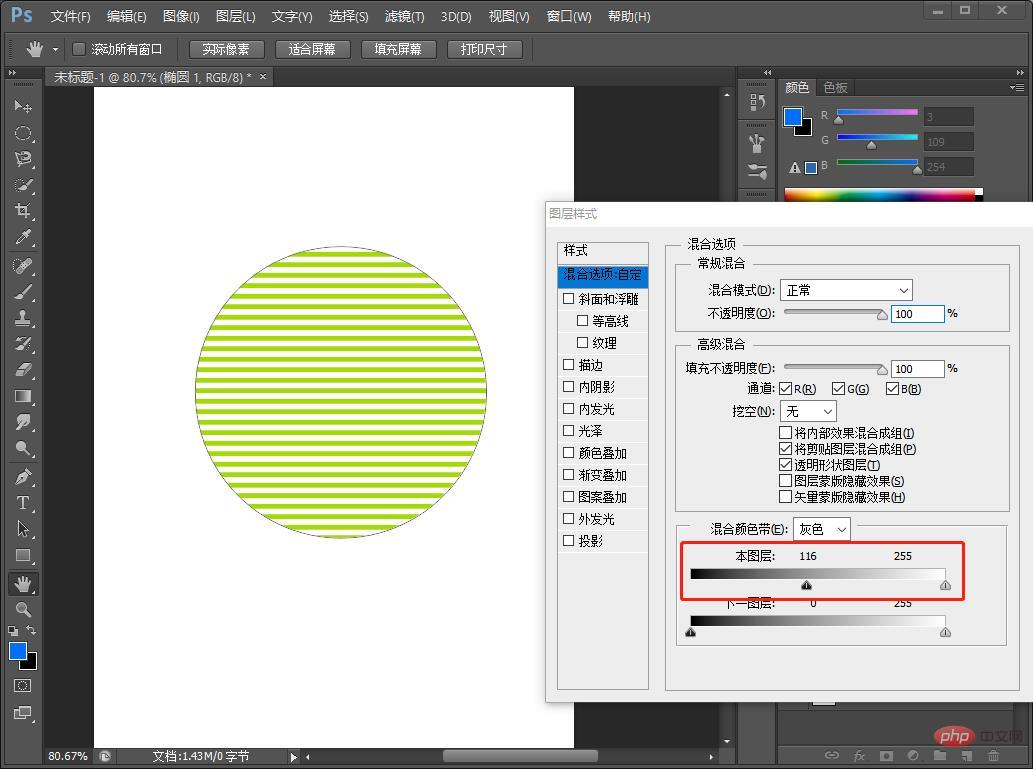Select the Gradient tool

tap(22, 397)
